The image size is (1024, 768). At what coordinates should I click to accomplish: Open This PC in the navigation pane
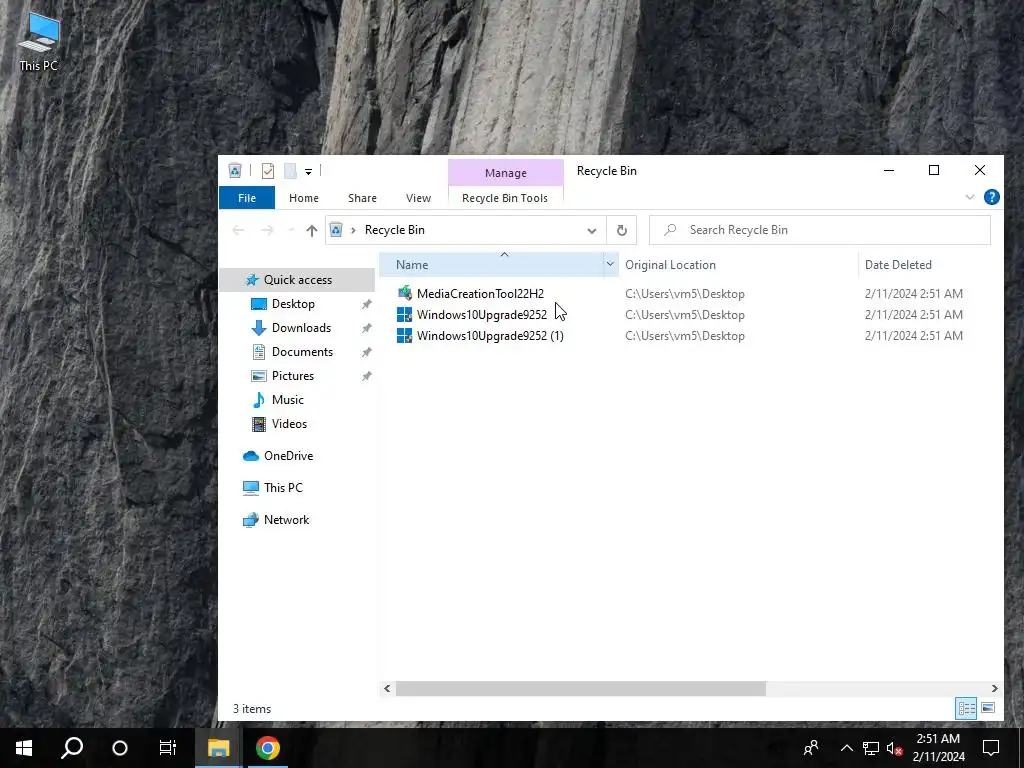(283, 488)
